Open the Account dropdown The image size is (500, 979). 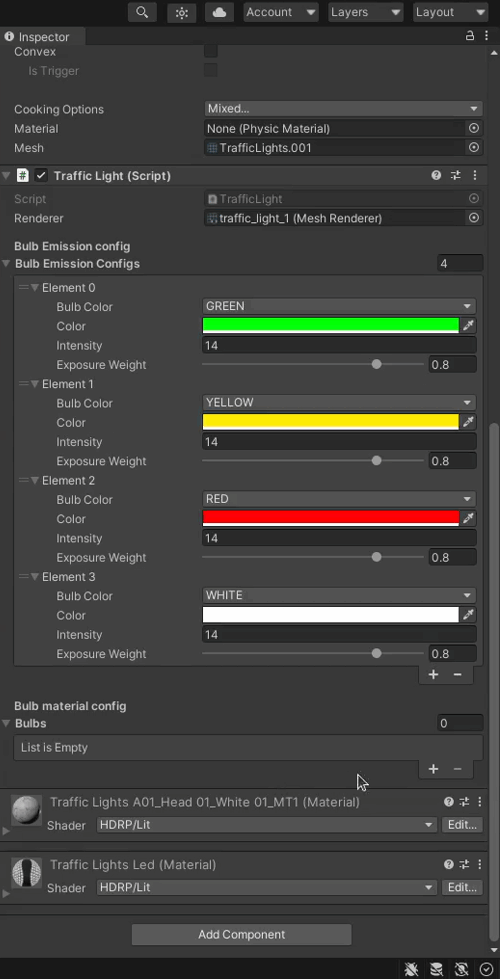280,12
